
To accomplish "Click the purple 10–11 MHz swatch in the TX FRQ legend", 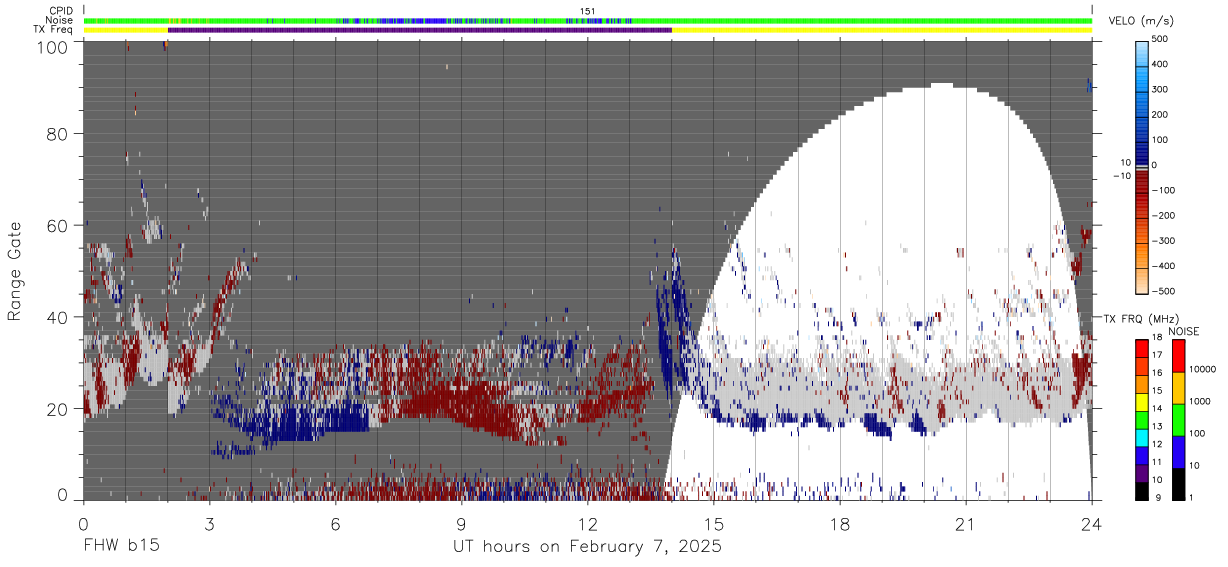I will click(x=1143, y=473).
